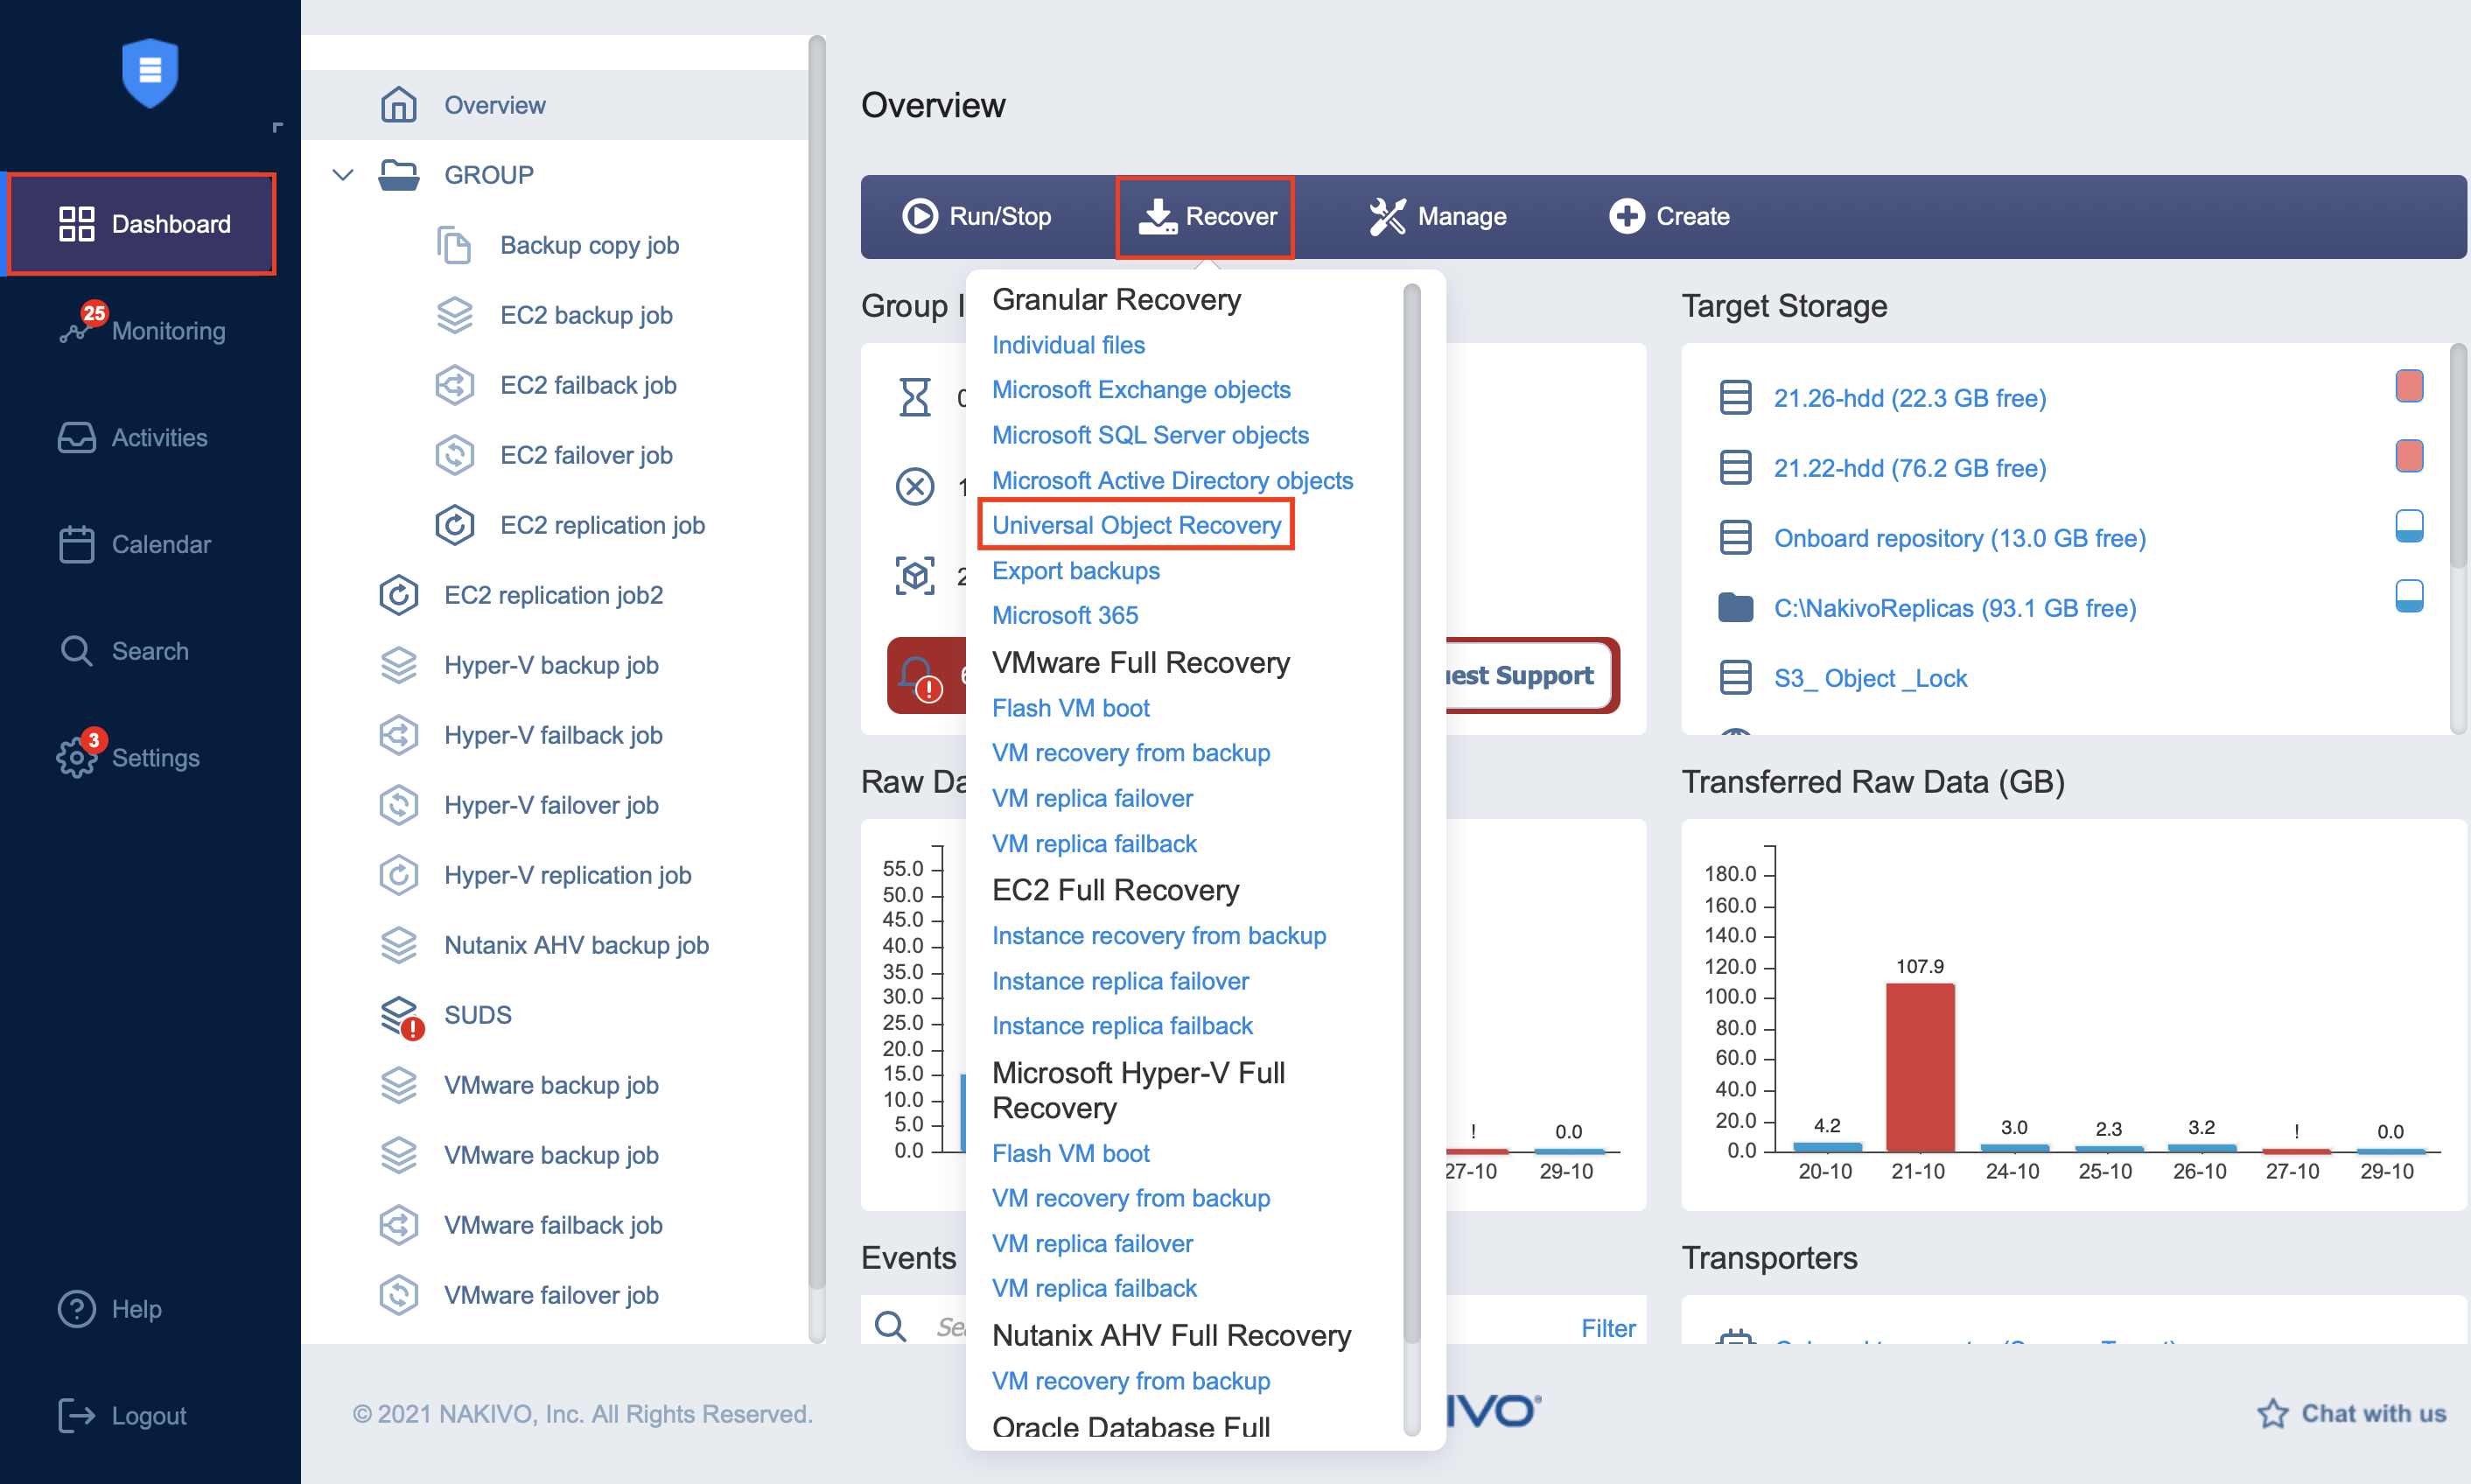Click the Help icon
Viewport: 2471px width, 1484px height.
tap(76, 1308)
